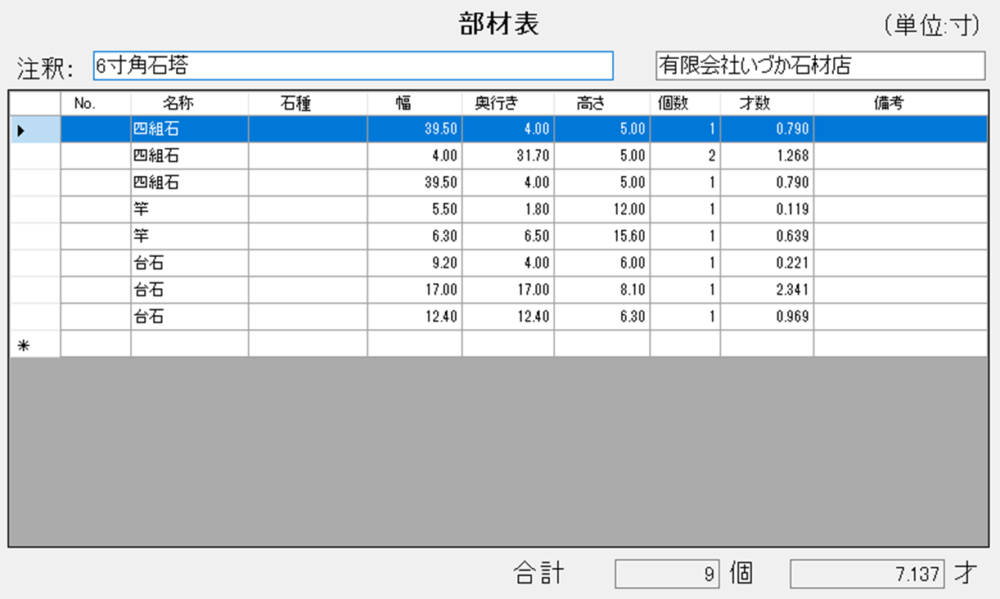Click the current-row arrow indicator in the row header
Screen dimensions: 1000x599
22,129
